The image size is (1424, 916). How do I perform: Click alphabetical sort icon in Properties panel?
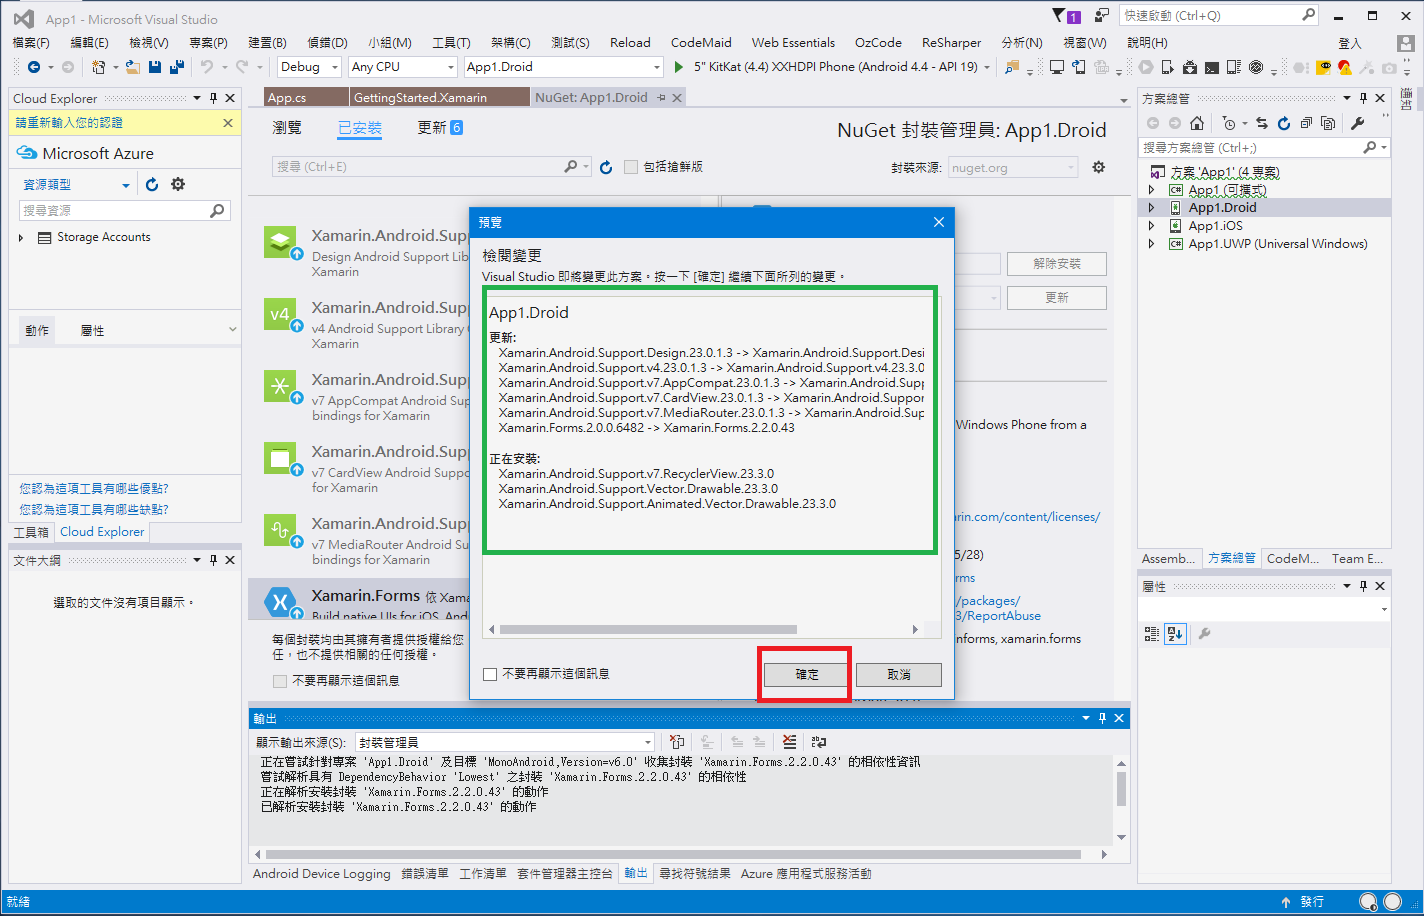[x=1175, y=633]
